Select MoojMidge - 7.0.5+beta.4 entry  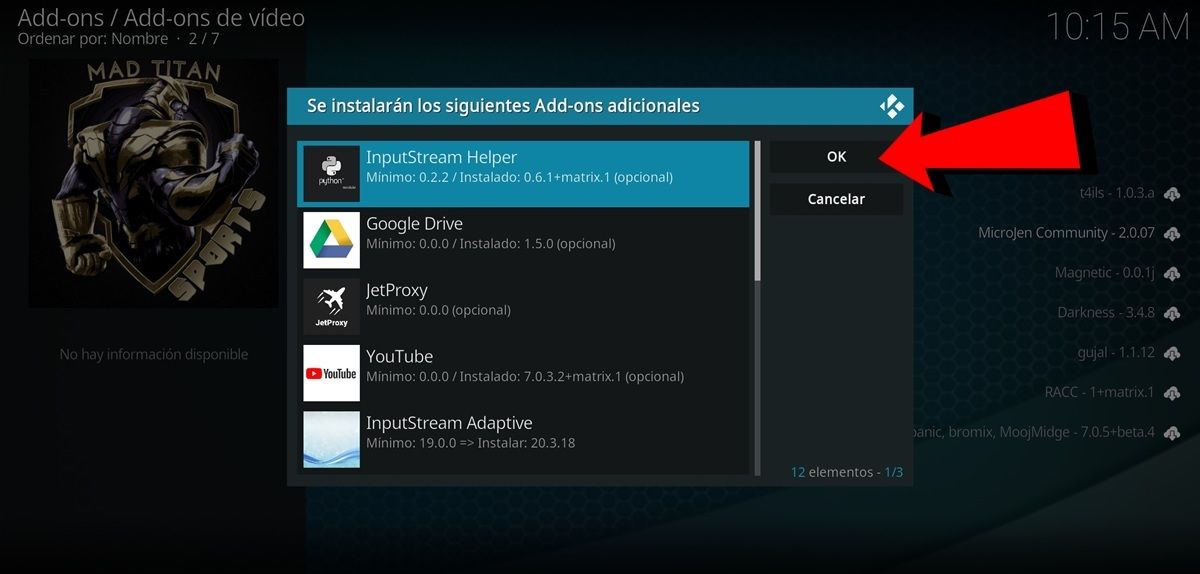pyautogui.click(x=1034, y=432)
